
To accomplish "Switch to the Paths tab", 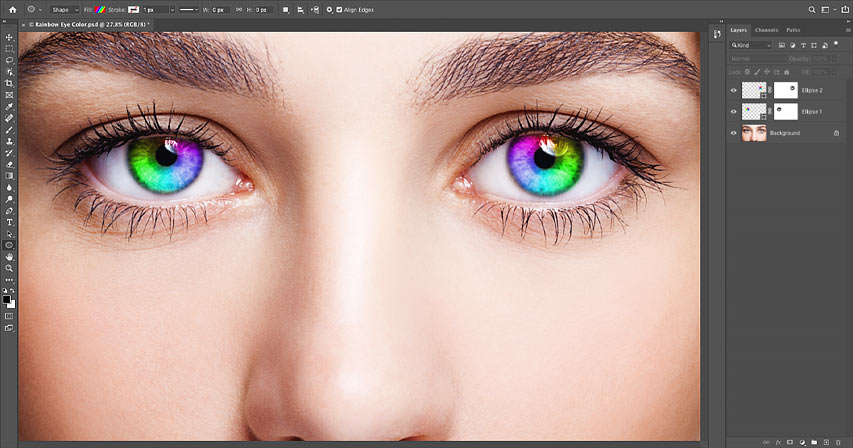I will 792,30.
